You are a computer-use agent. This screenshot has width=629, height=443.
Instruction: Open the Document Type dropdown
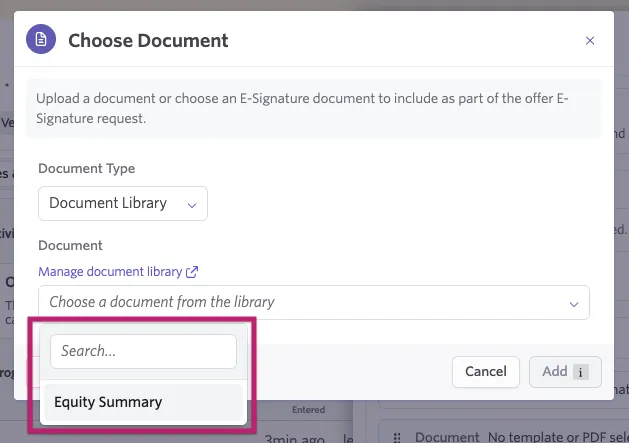(x=123, y=203)
